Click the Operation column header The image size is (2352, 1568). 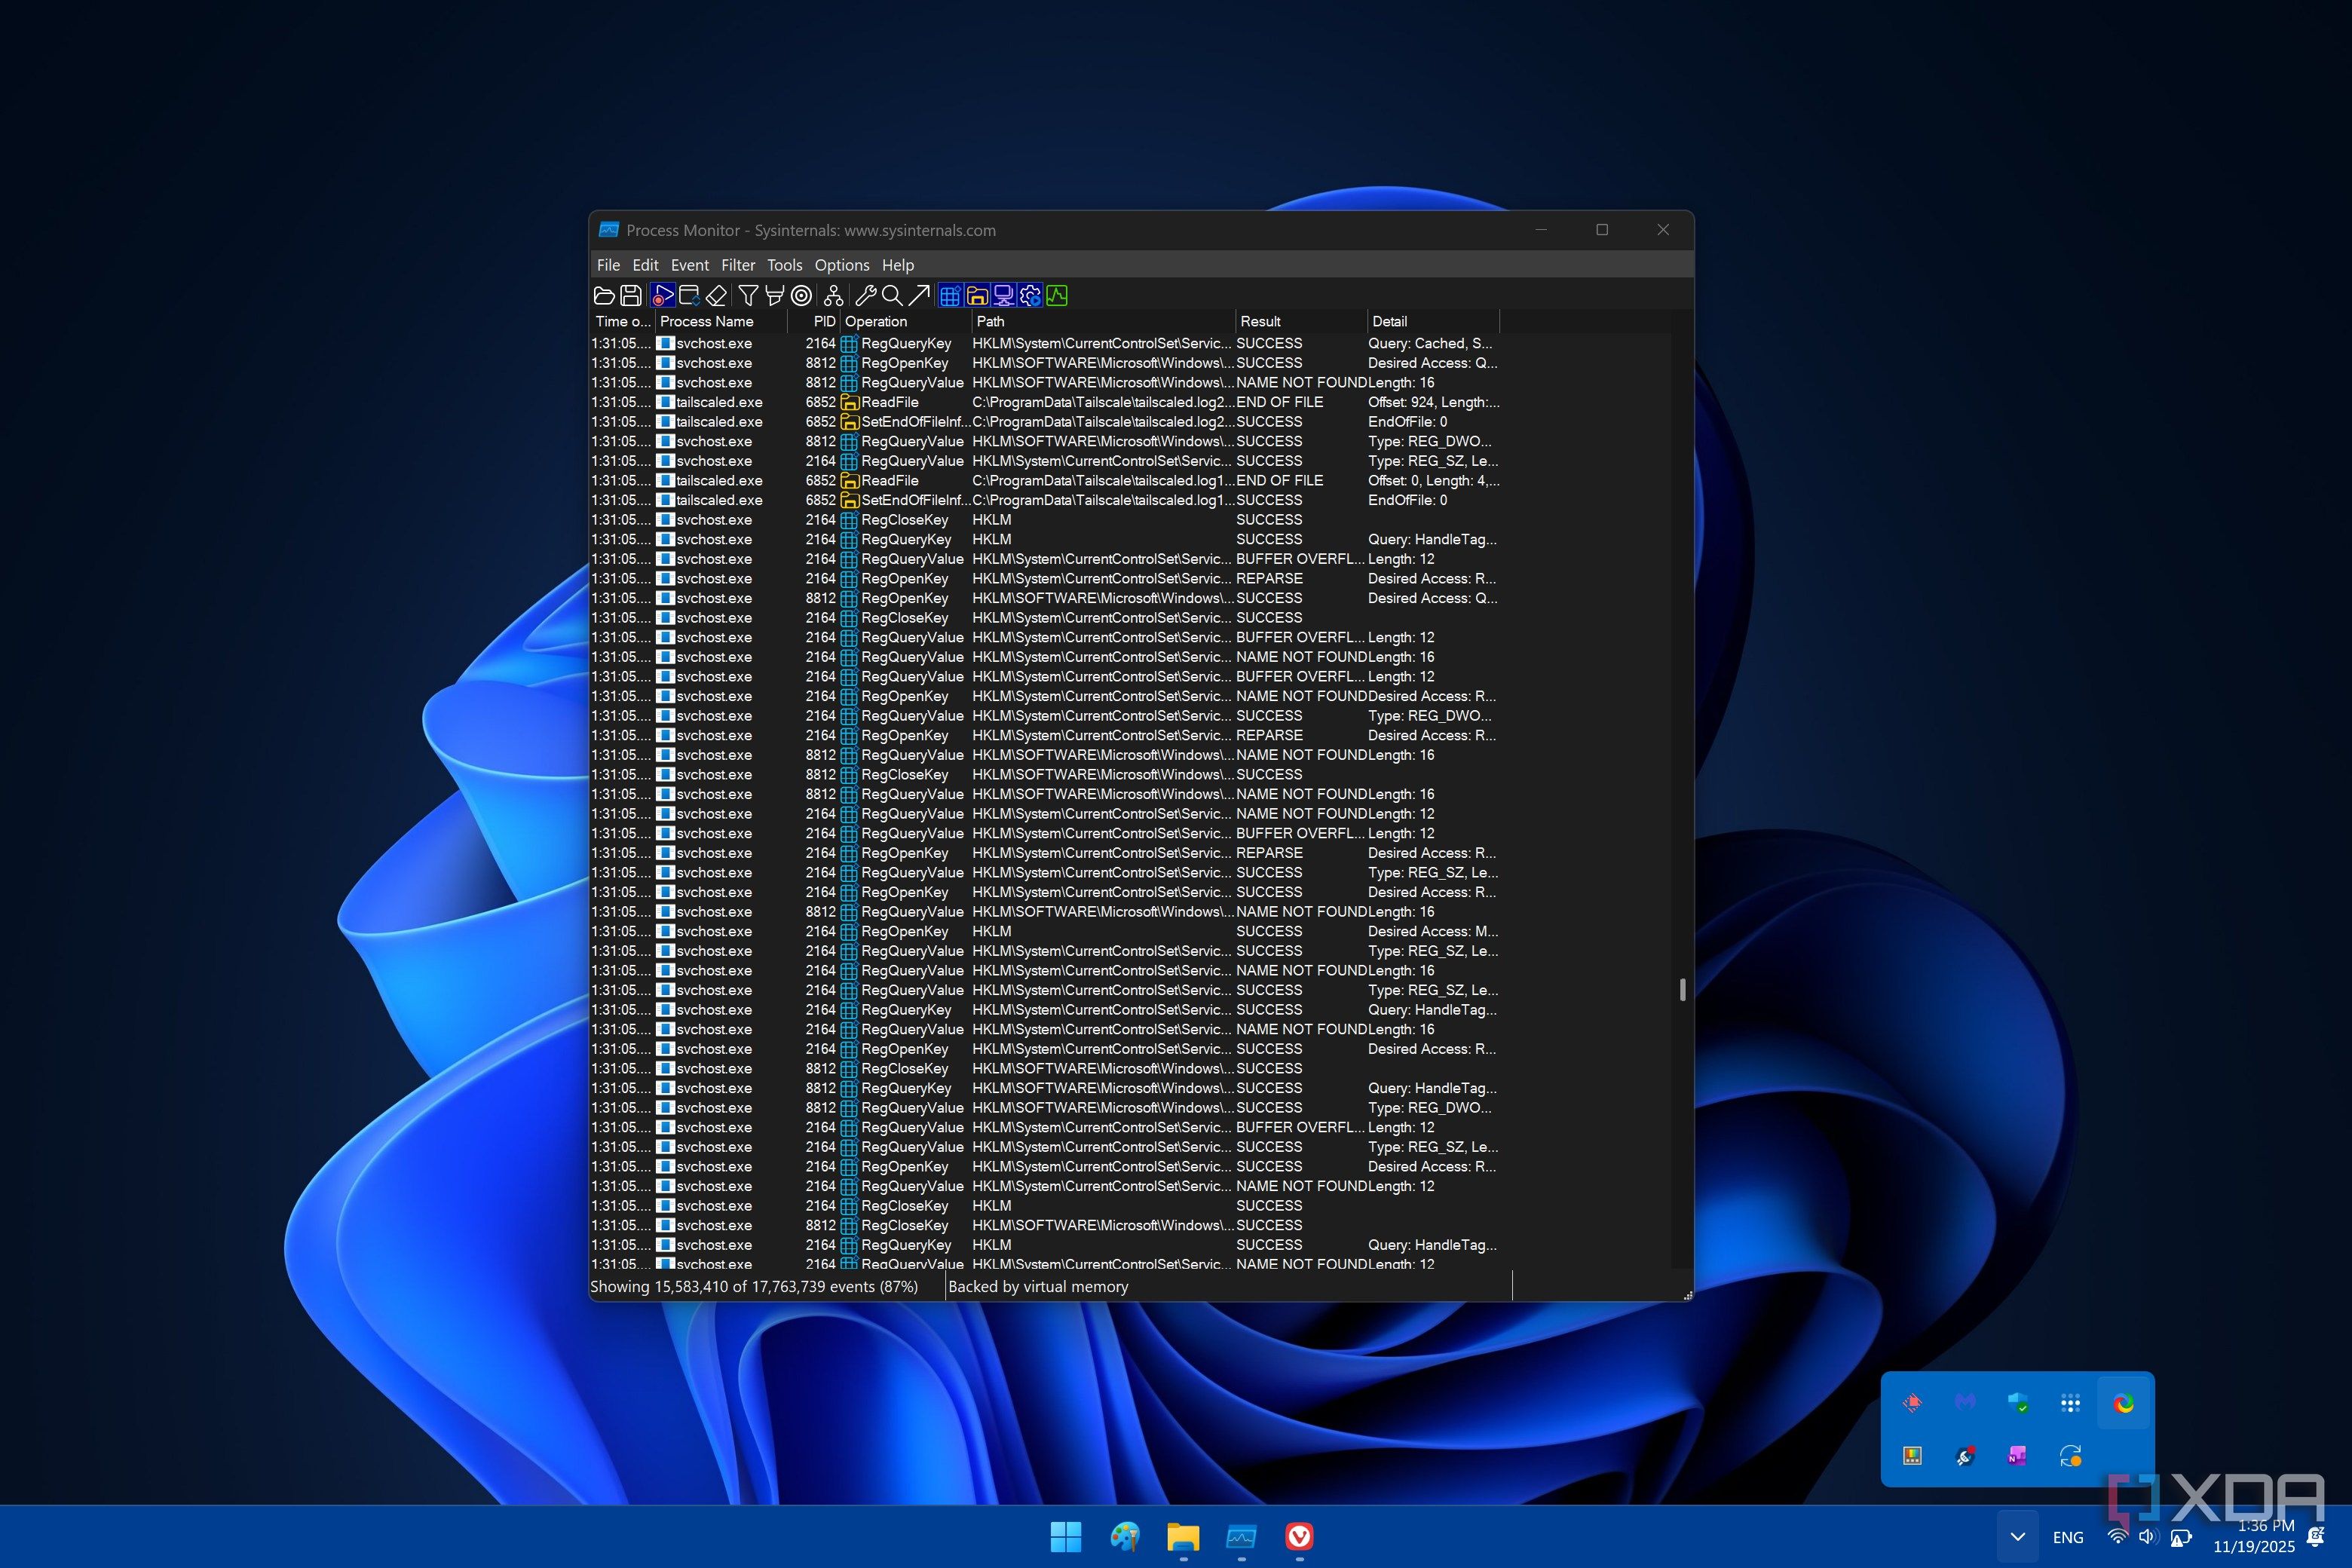[905, 322]
